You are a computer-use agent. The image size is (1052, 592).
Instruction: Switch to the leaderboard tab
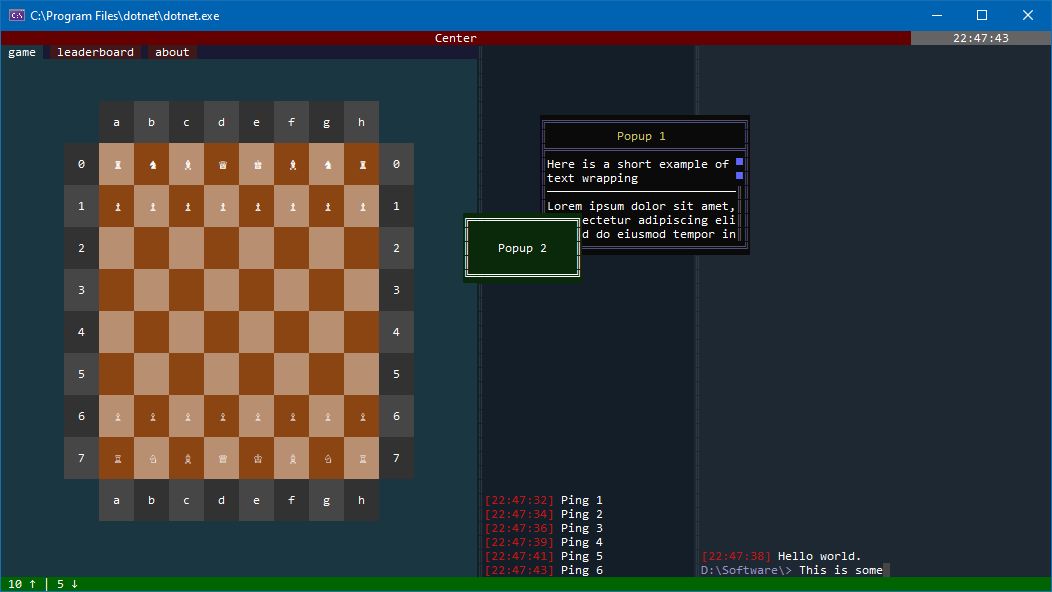[x=95, y=52]
